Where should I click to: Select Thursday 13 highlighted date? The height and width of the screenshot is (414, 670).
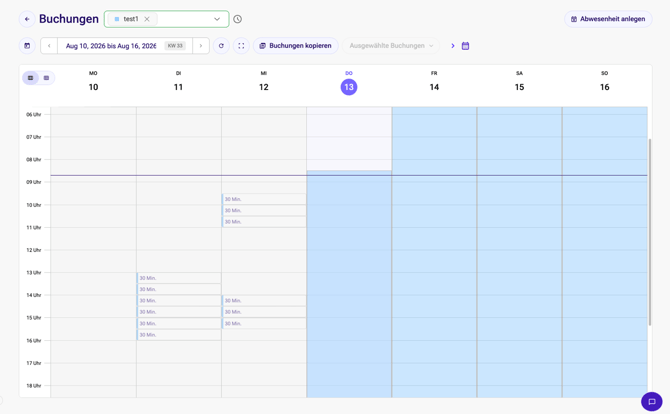pos(349,87)
